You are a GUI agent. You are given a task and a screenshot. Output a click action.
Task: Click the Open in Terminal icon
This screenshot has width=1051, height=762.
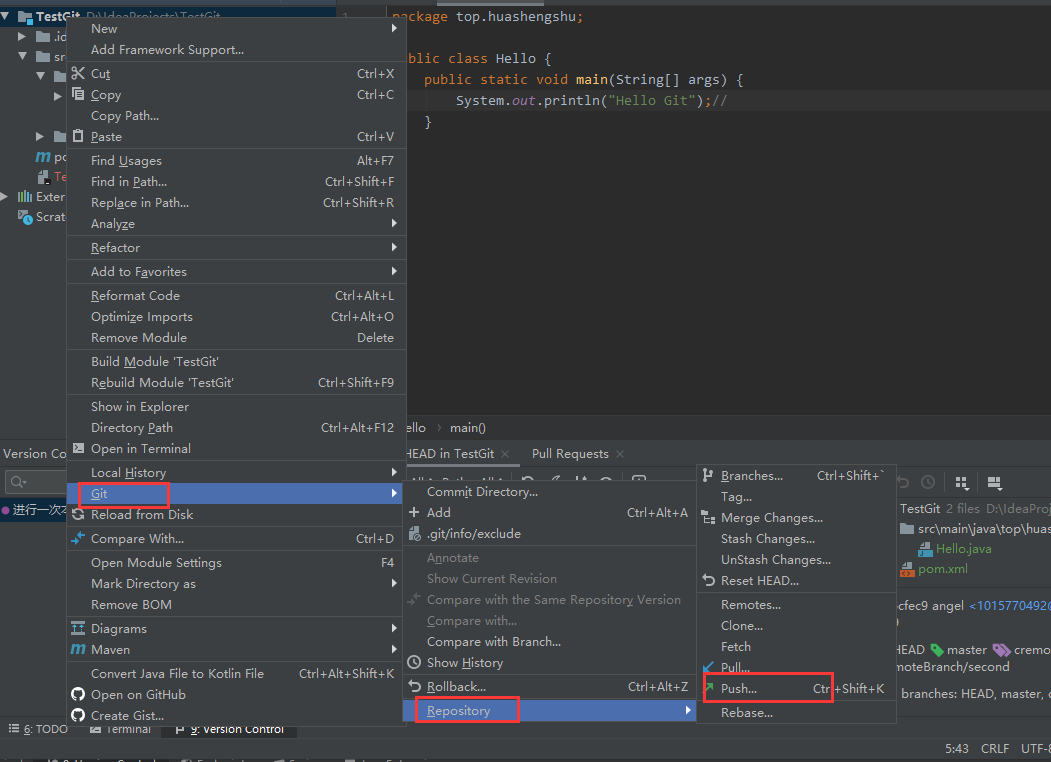tap(78, 448)
